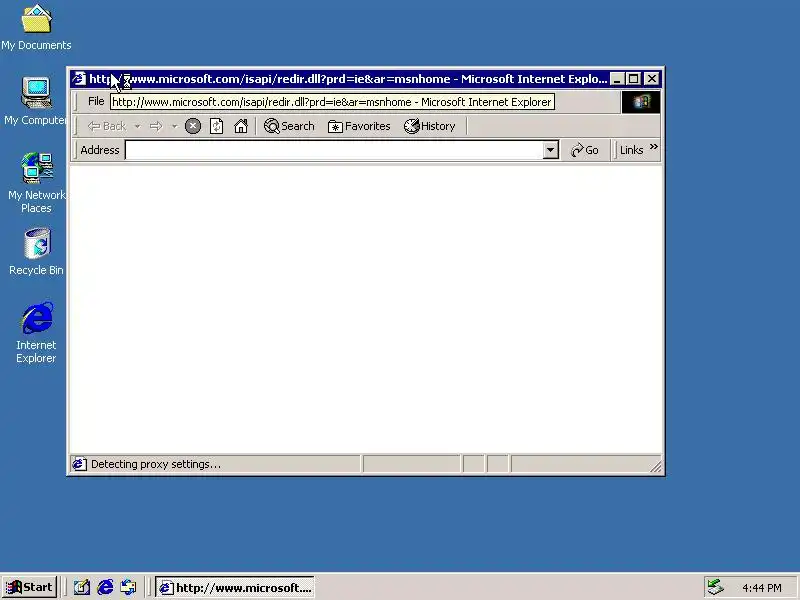This screenshot has height=600, width=800.
Task: Open the Favorites pane
Action: (x=359, y=126)
